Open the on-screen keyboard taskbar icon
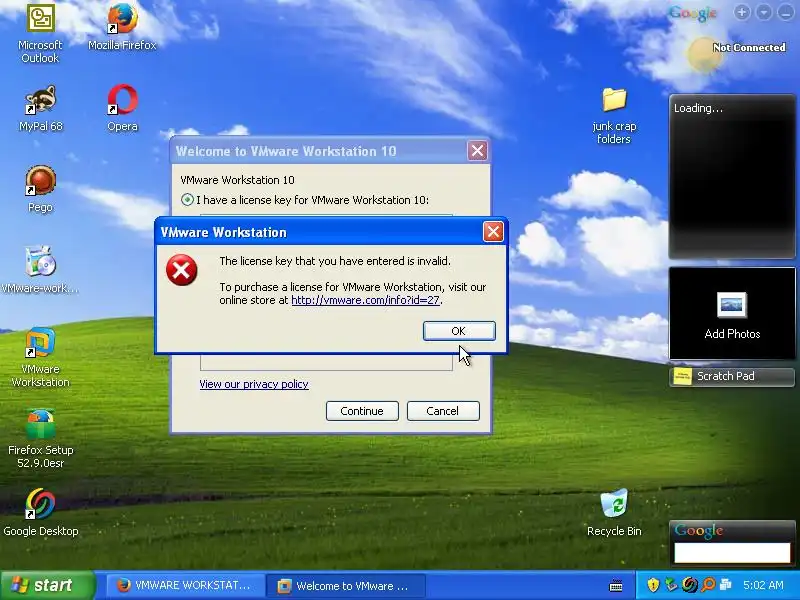Image resolution: width=800 pixels, height=600 pixels. coord(616,585)
